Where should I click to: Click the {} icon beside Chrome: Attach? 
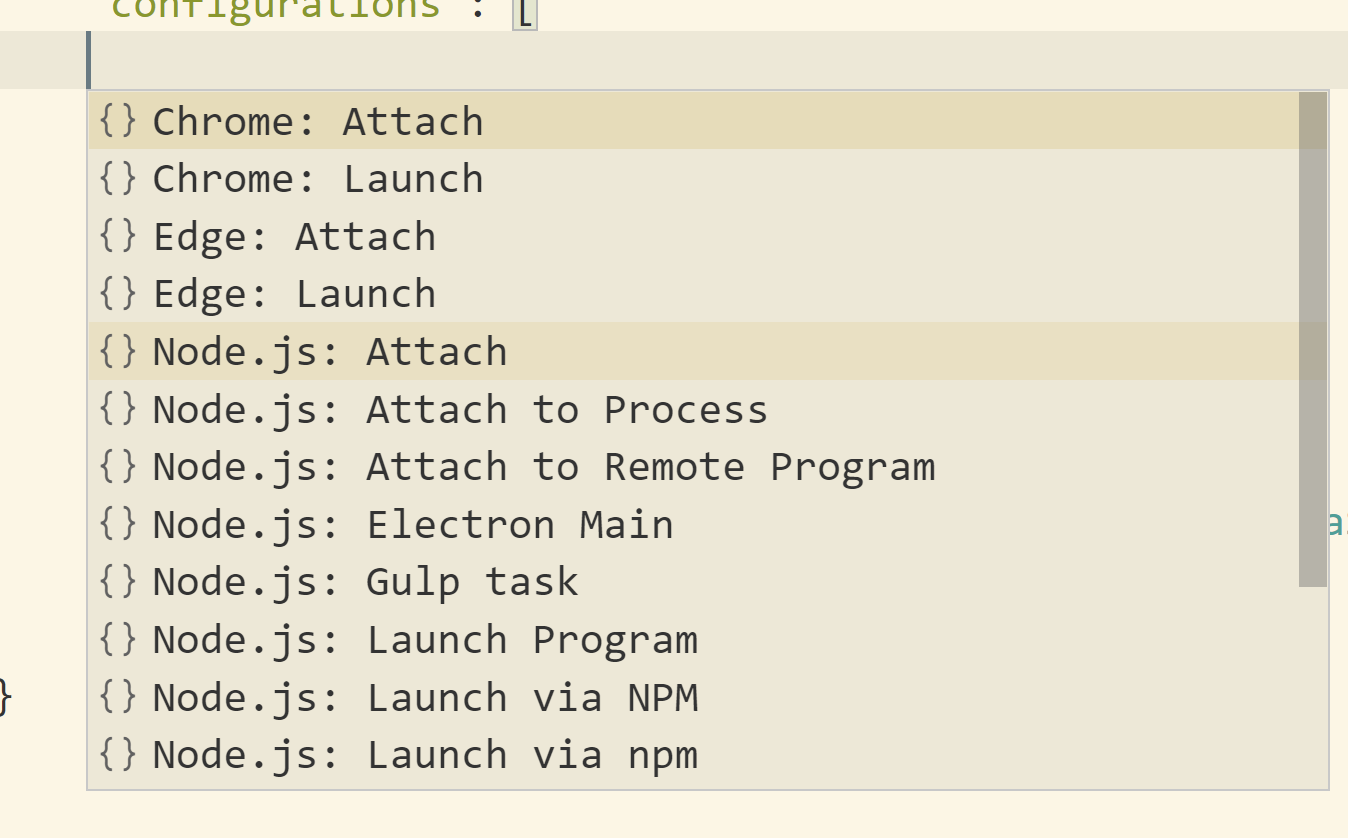point(116,121)
